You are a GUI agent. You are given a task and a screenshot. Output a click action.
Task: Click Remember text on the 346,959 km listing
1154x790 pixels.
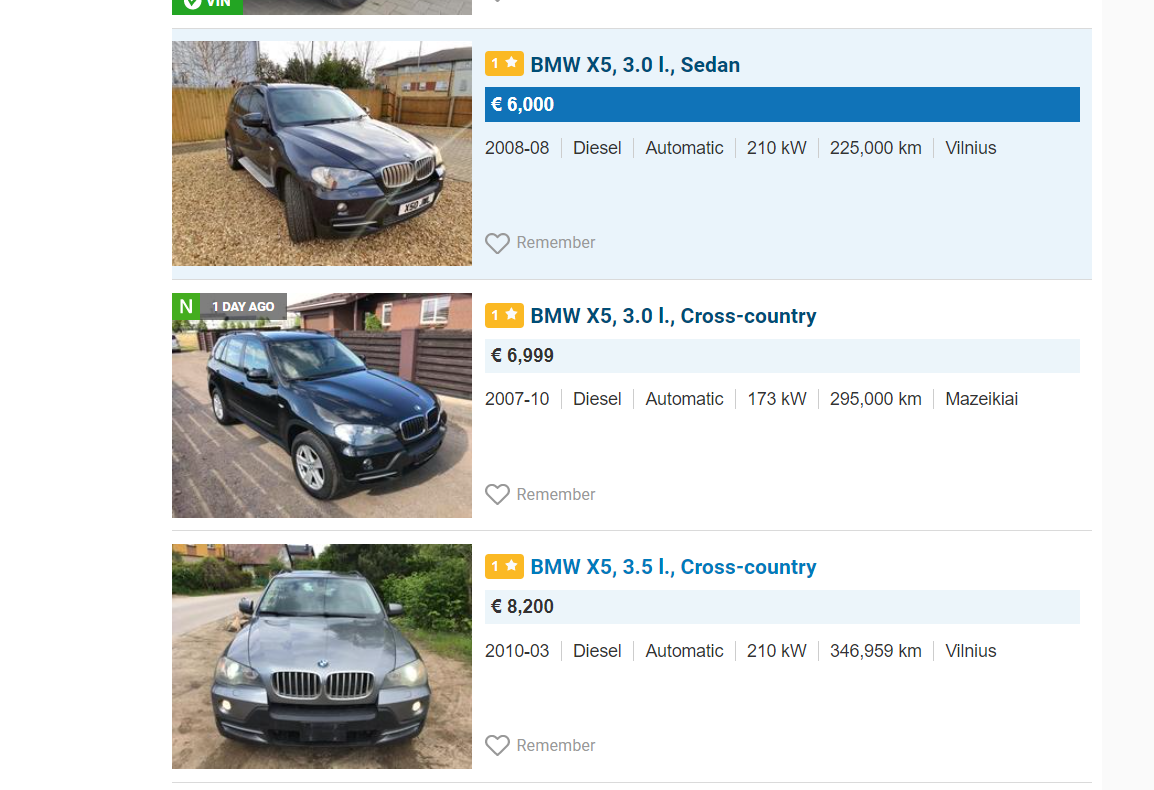556,745
